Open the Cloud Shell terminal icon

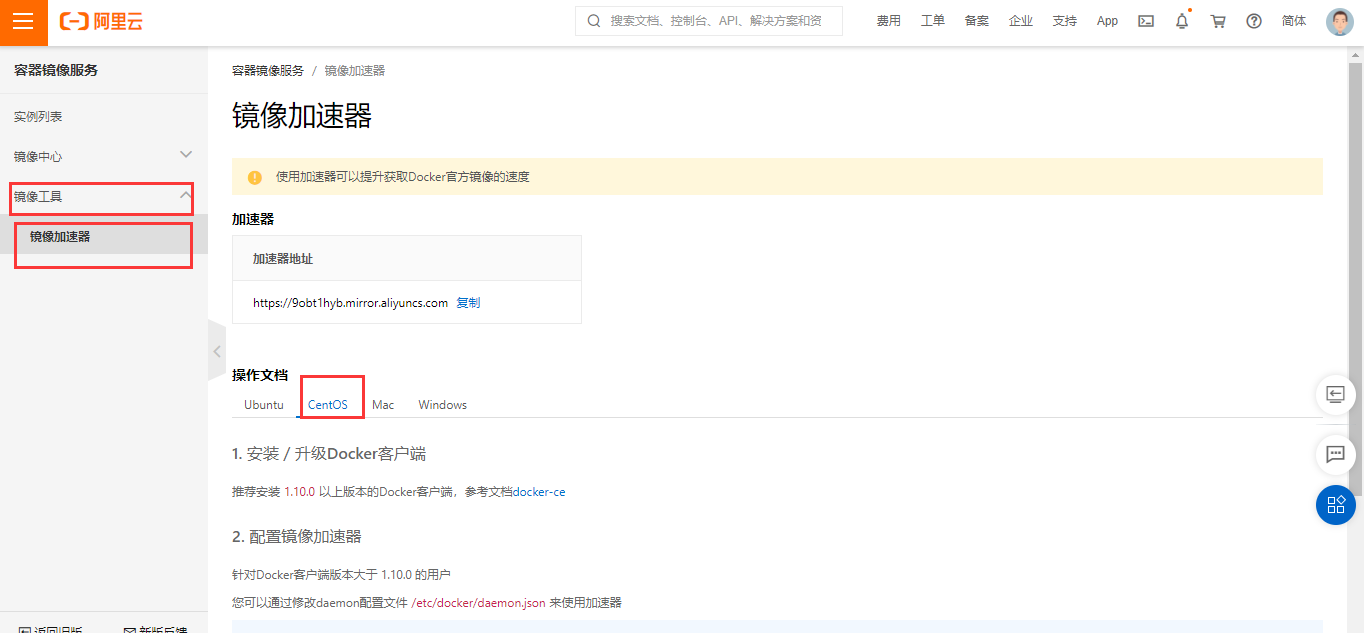1146,21
